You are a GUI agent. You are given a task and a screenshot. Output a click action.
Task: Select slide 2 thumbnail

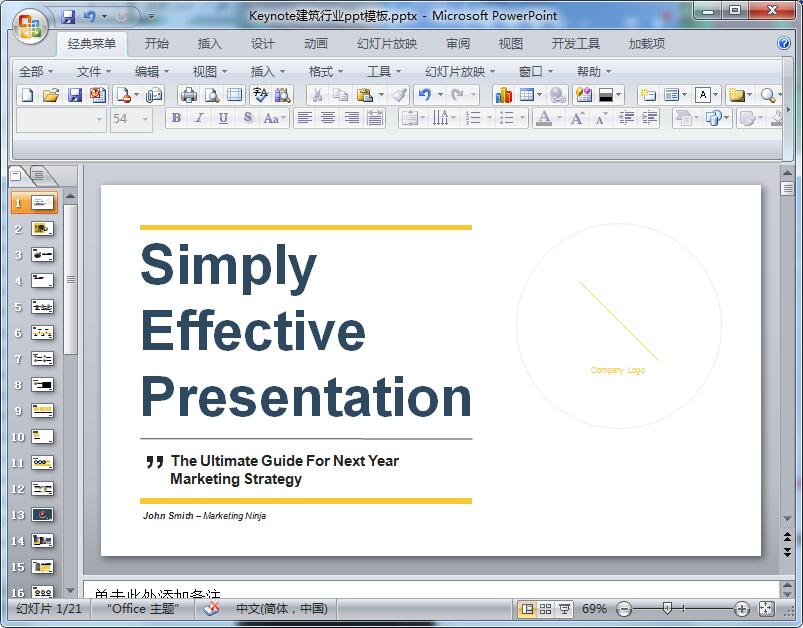click(x=43, y=228)
